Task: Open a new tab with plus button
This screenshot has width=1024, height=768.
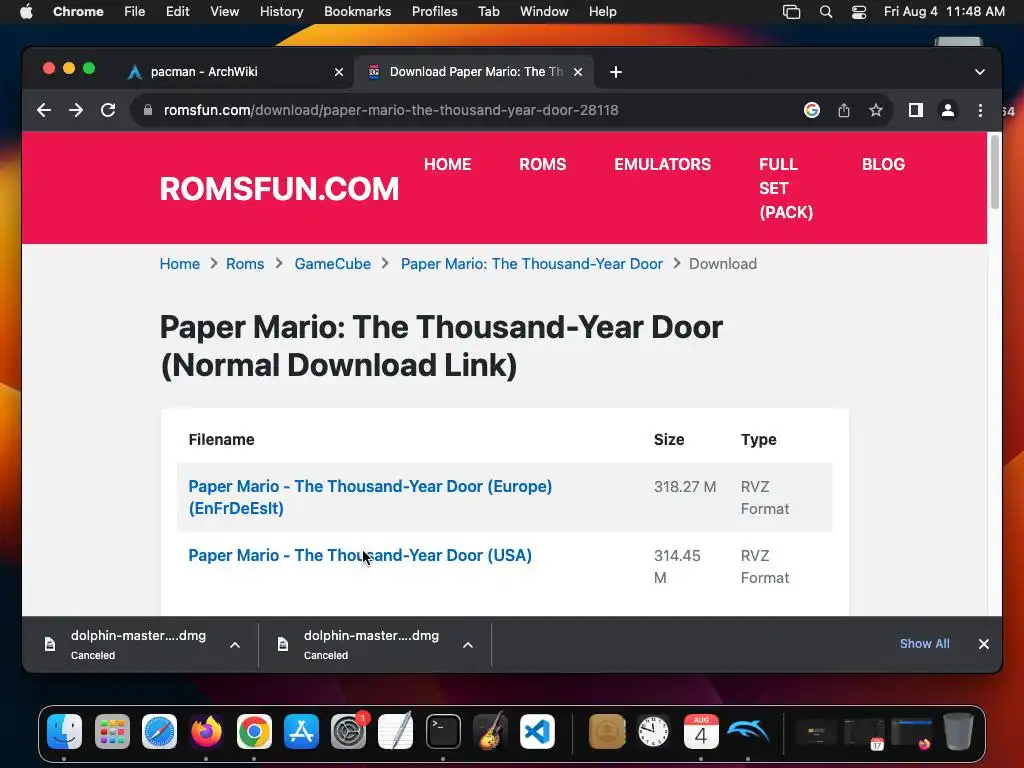Action: tap(616, 72)
